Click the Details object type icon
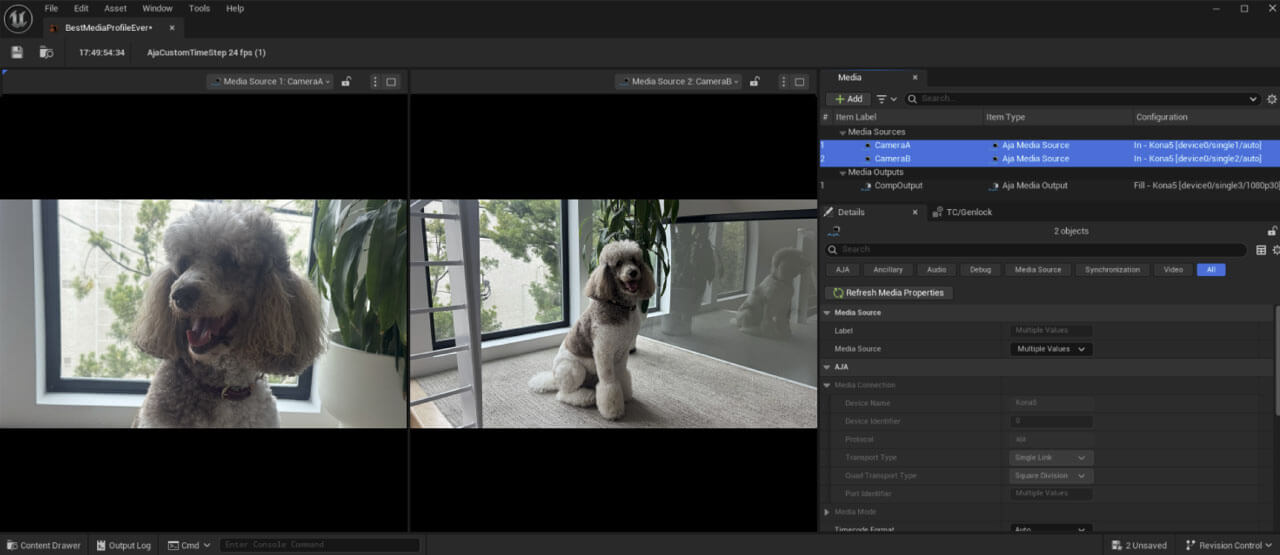Image resolution: width=1280 pixels, height=555 pixels. pos(834,232)
